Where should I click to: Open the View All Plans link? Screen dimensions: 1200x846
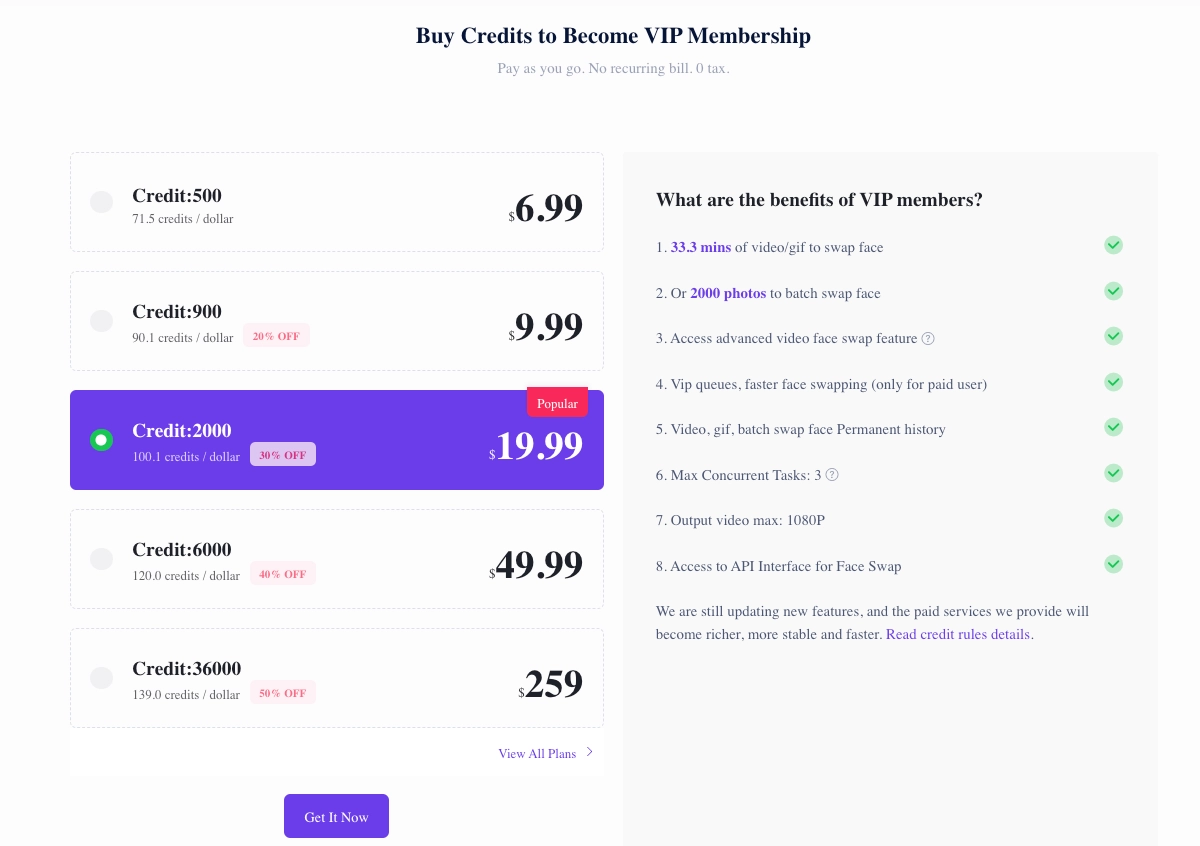[x=537, y=754]
